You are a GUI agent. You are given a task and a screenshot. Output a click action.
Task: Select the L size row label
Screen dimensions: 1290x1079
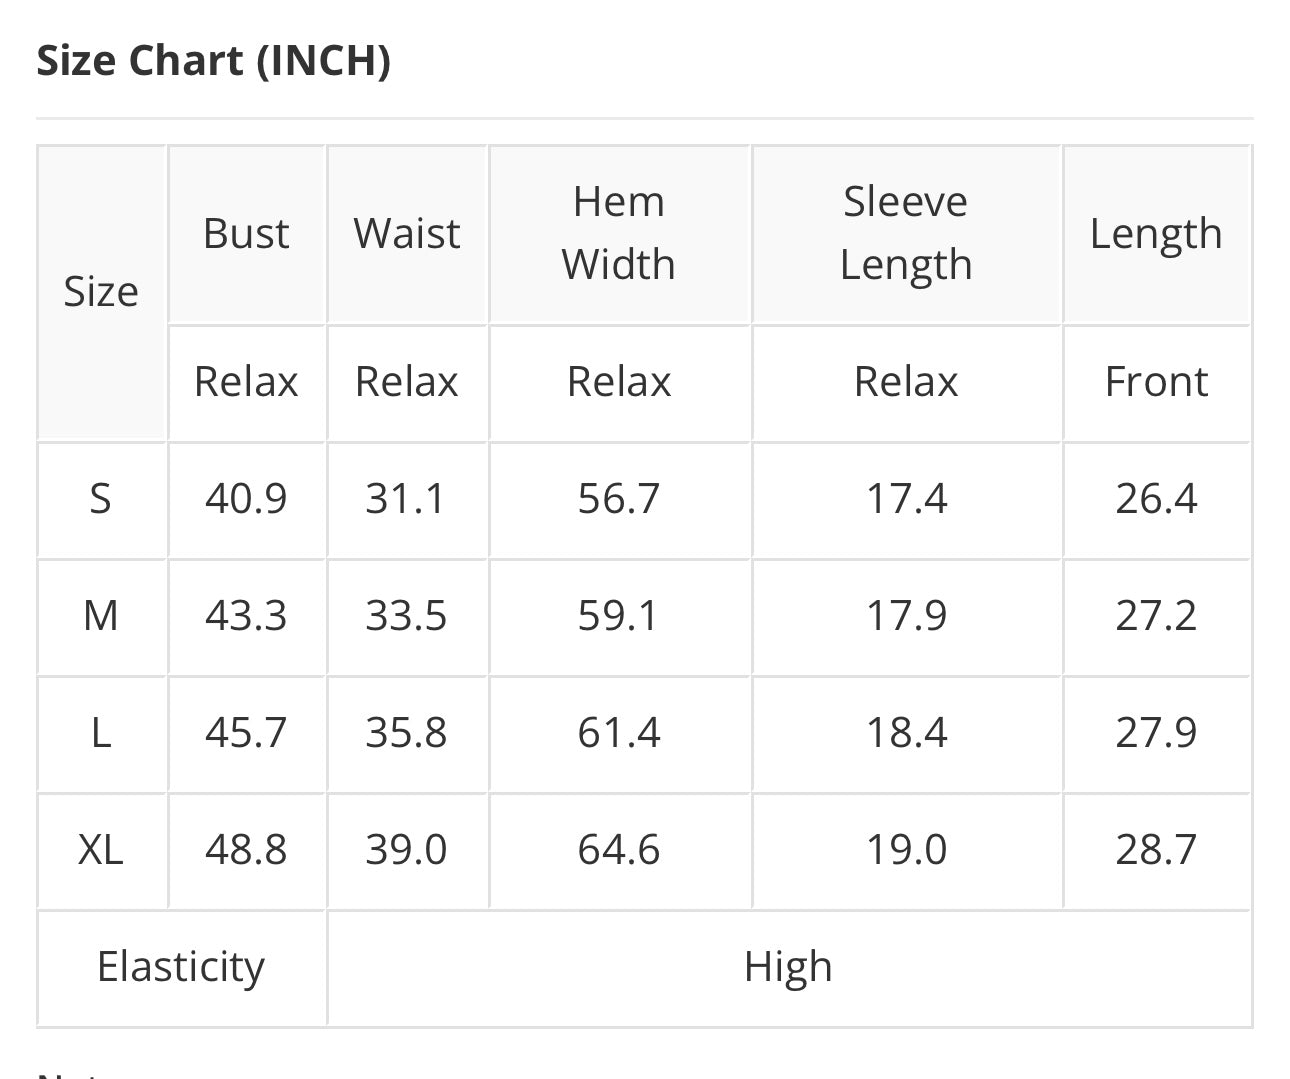101,732
